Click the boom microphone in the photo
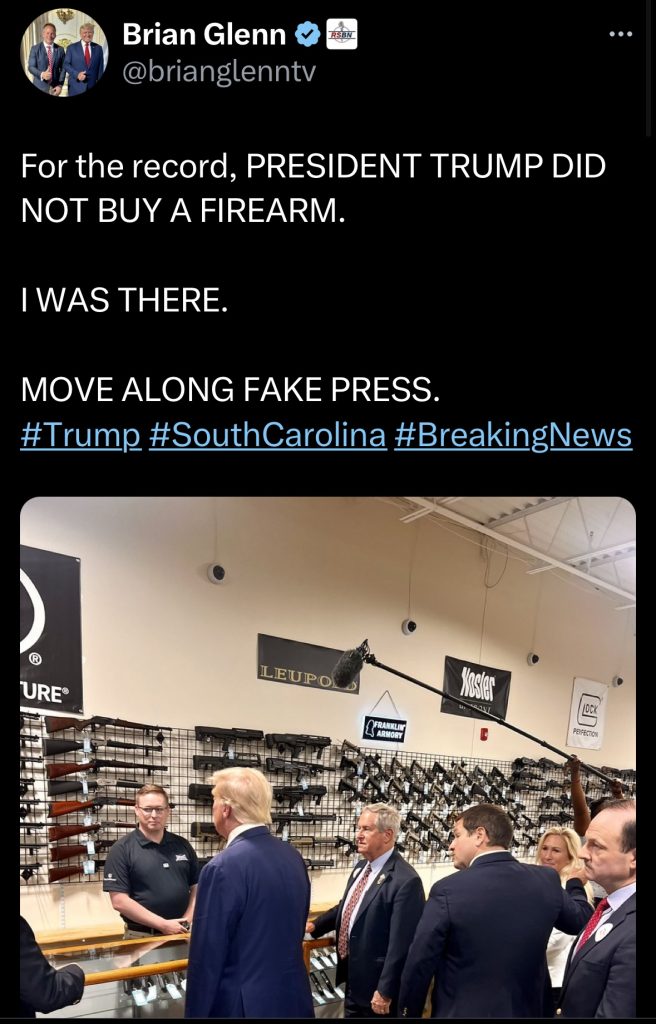 click(350, 664)
